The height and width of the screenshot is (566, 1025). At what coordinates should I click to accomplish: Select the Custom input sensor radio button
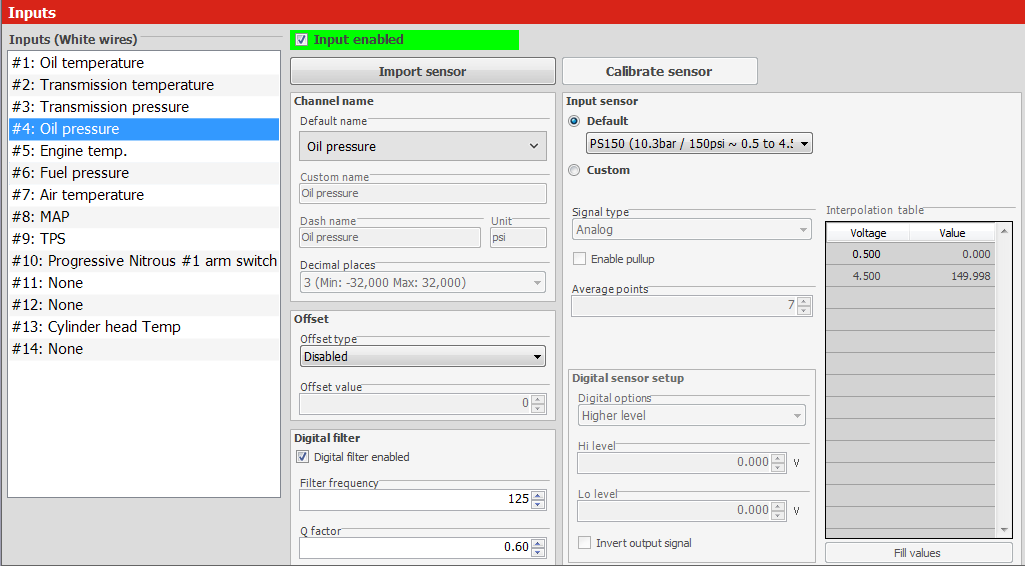coord(574,170)
